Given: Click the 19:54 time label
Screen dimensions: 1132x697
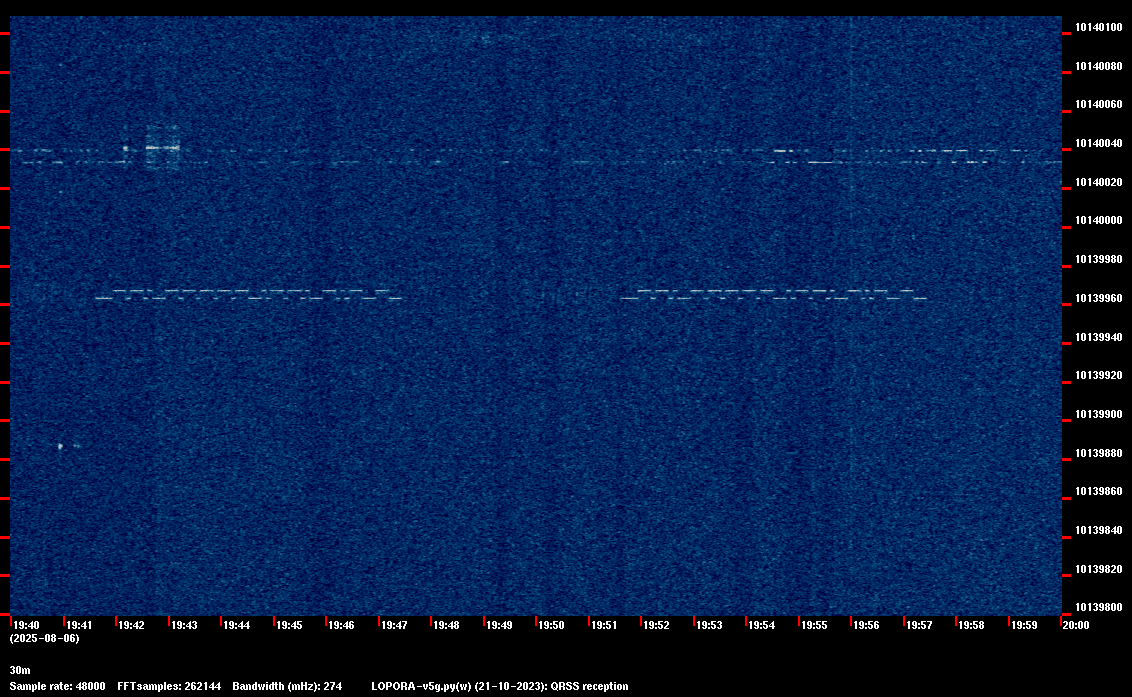Looking at the screenshot, I should point(762,625).
